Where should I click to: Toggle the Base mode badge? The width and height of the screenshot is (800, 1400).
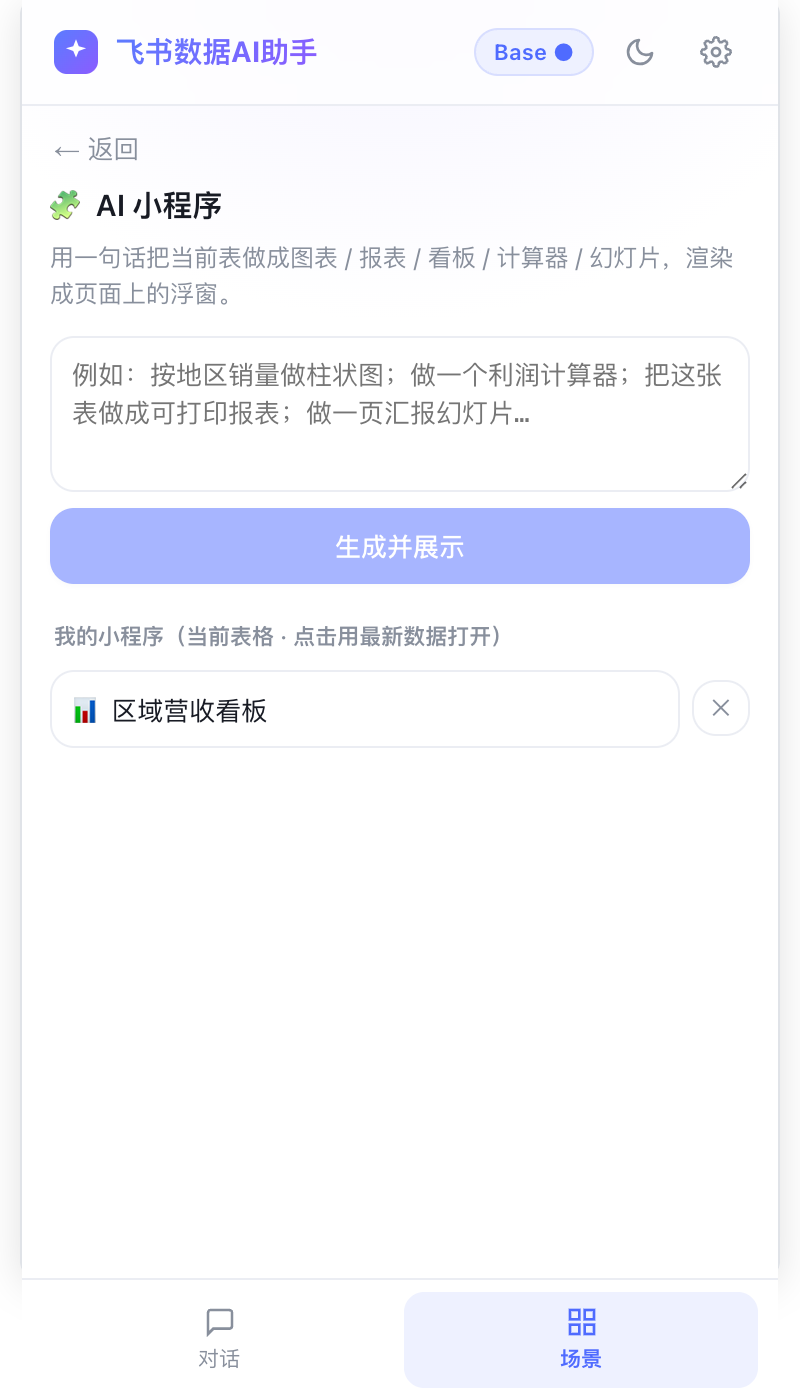point(534,52)
